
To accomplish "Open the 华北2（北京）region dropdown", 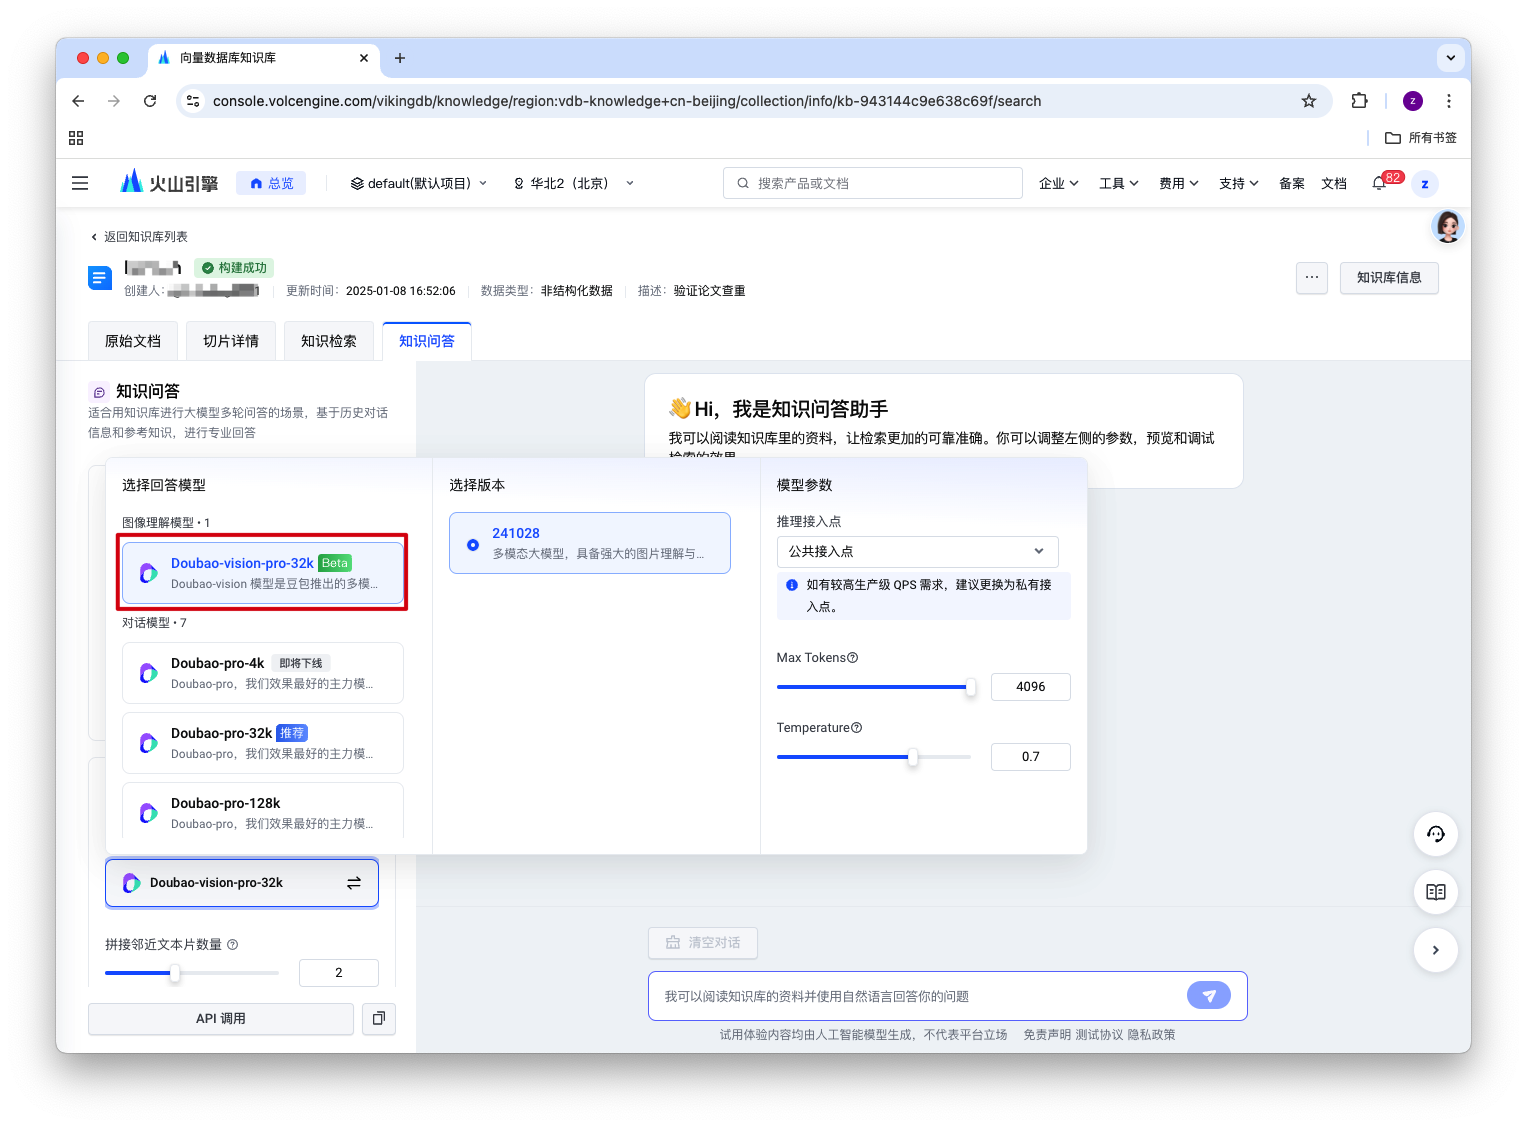I will [x=574, y=183].
